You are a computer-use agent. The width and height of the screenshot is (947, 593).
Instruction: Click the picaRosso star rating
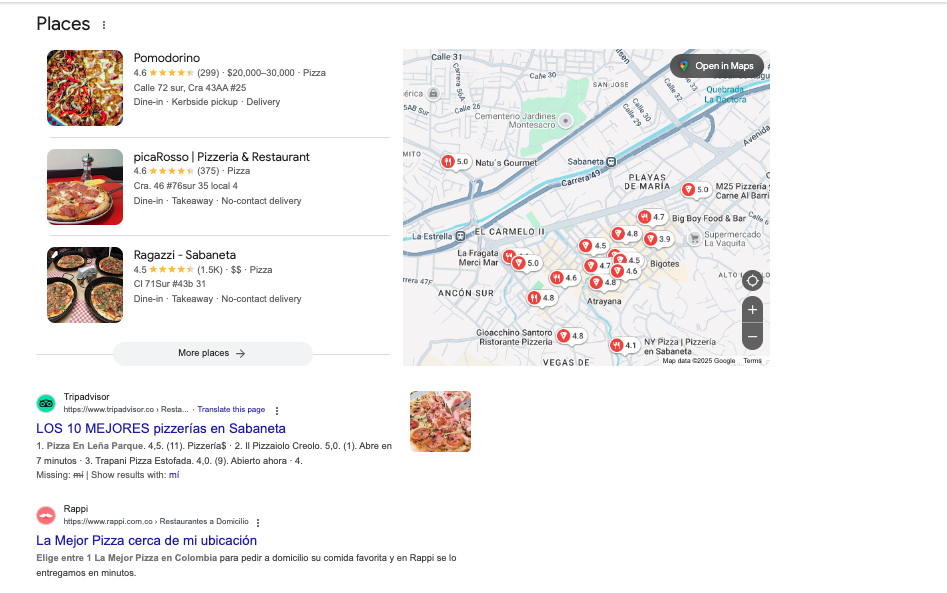click(170, 171)
